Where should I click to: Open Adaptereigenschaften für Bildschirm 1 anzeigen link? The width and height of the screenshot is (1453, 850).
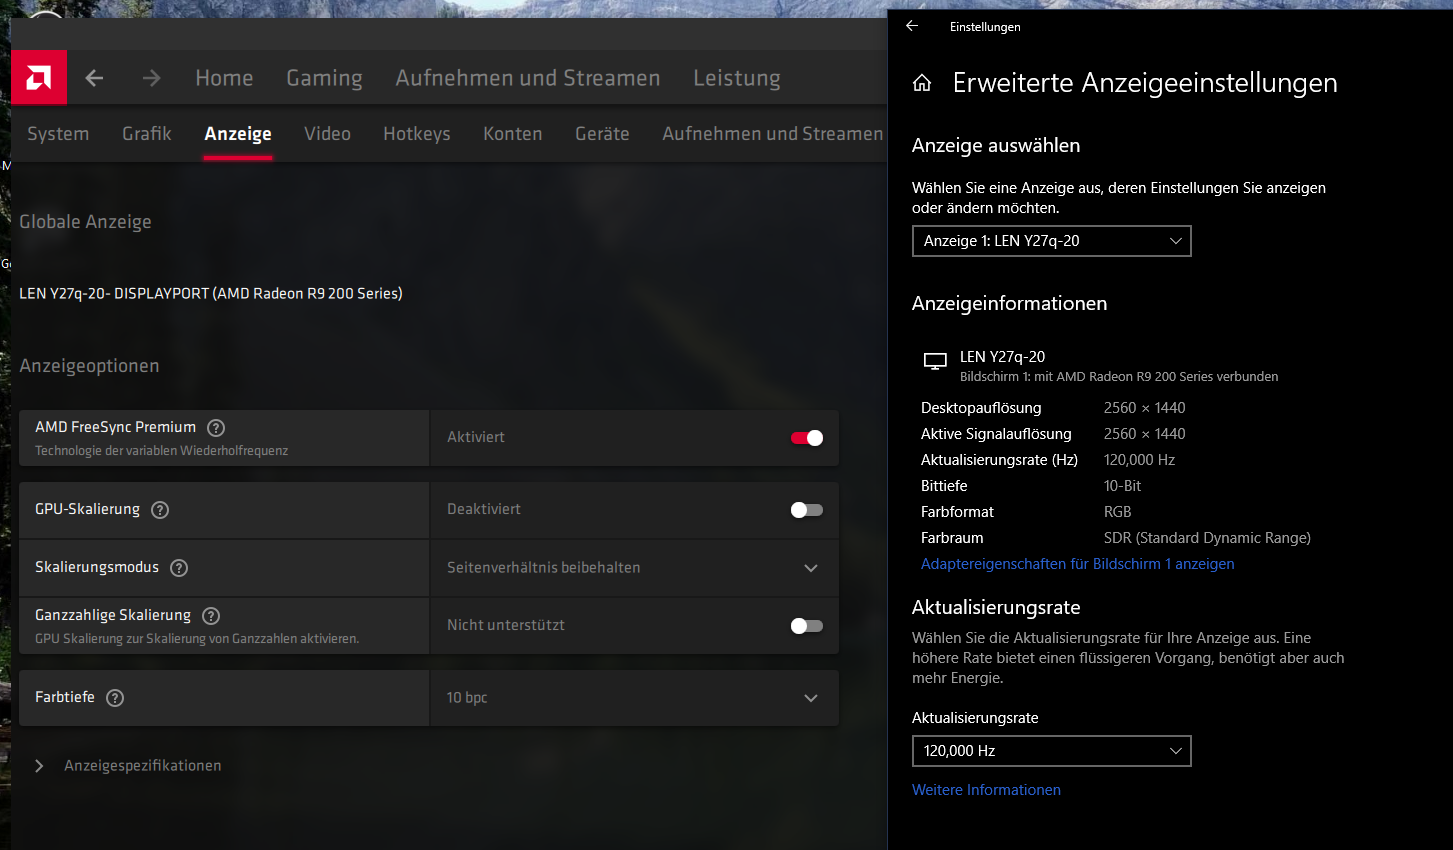[x=1078, y=564]
